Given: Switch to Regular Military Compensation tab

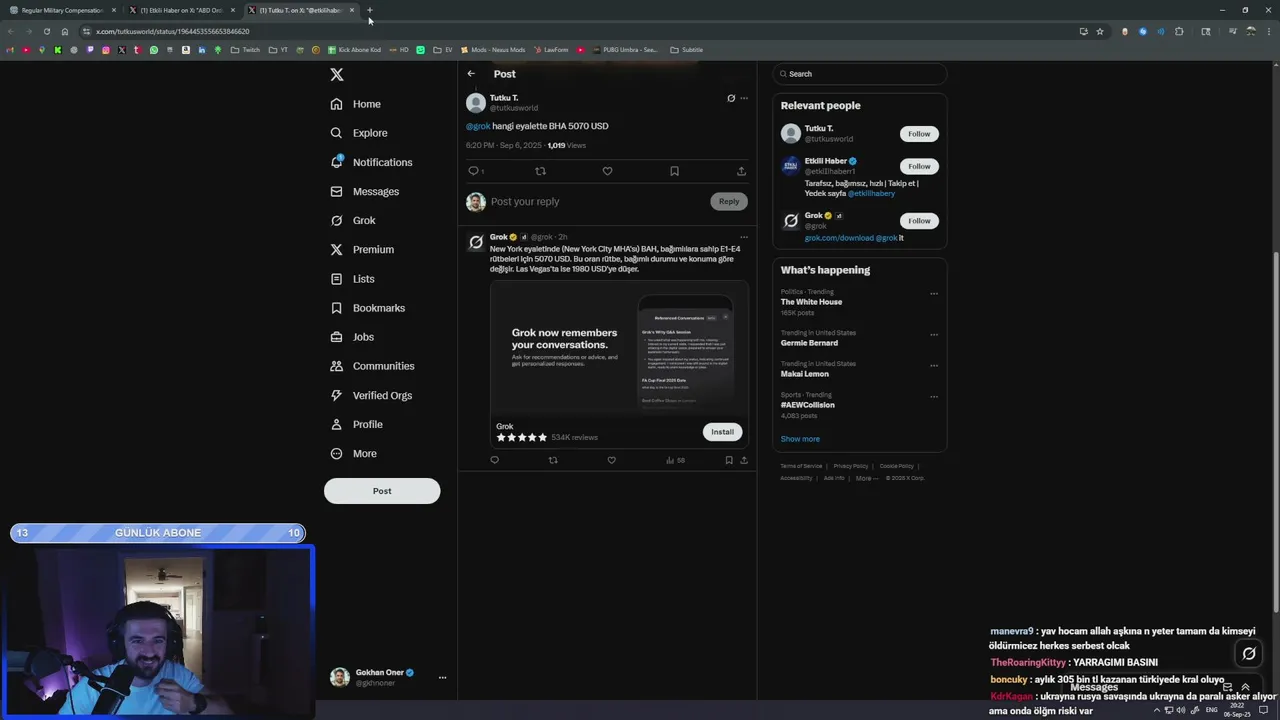Looking at the screenshot, I should tap(62, 10).
